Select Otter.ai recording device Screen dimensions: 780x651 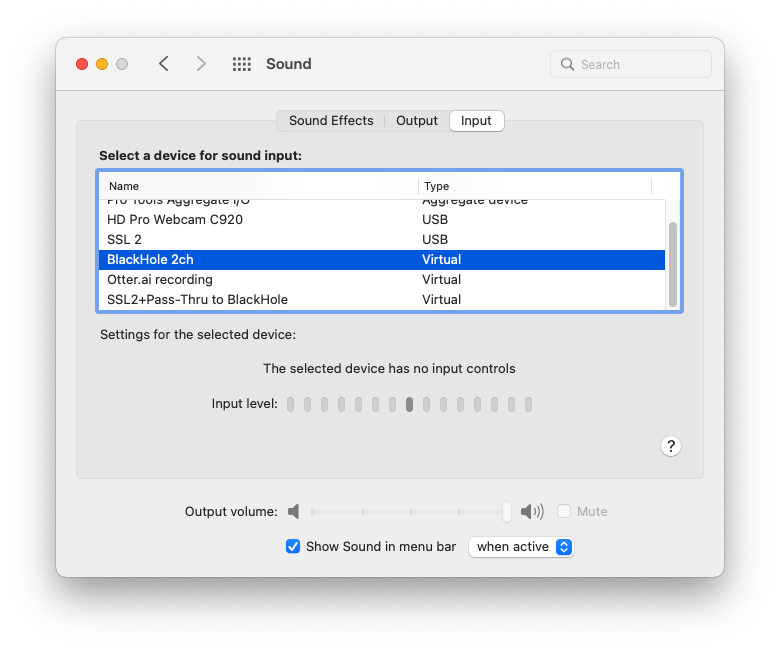[382, 279]
